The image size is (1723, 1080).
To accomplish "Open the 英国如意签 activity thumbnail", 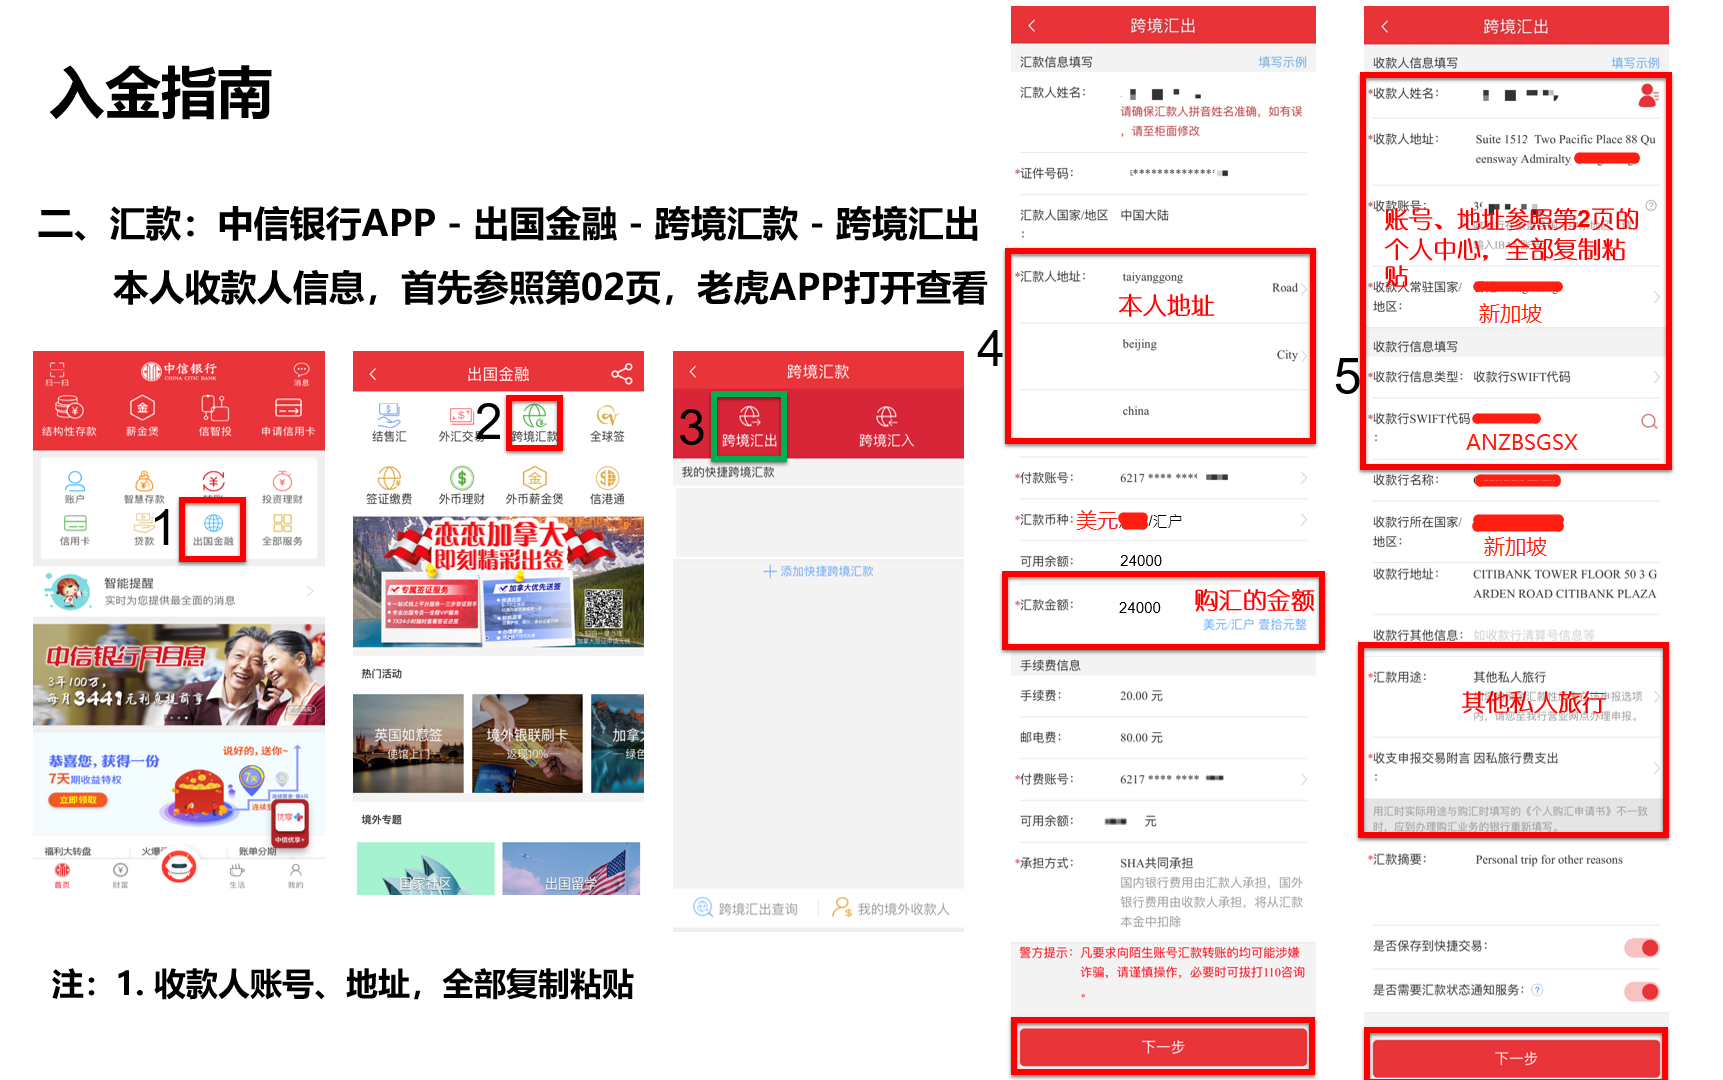I will pyautogui.click(x=408, y=743).
